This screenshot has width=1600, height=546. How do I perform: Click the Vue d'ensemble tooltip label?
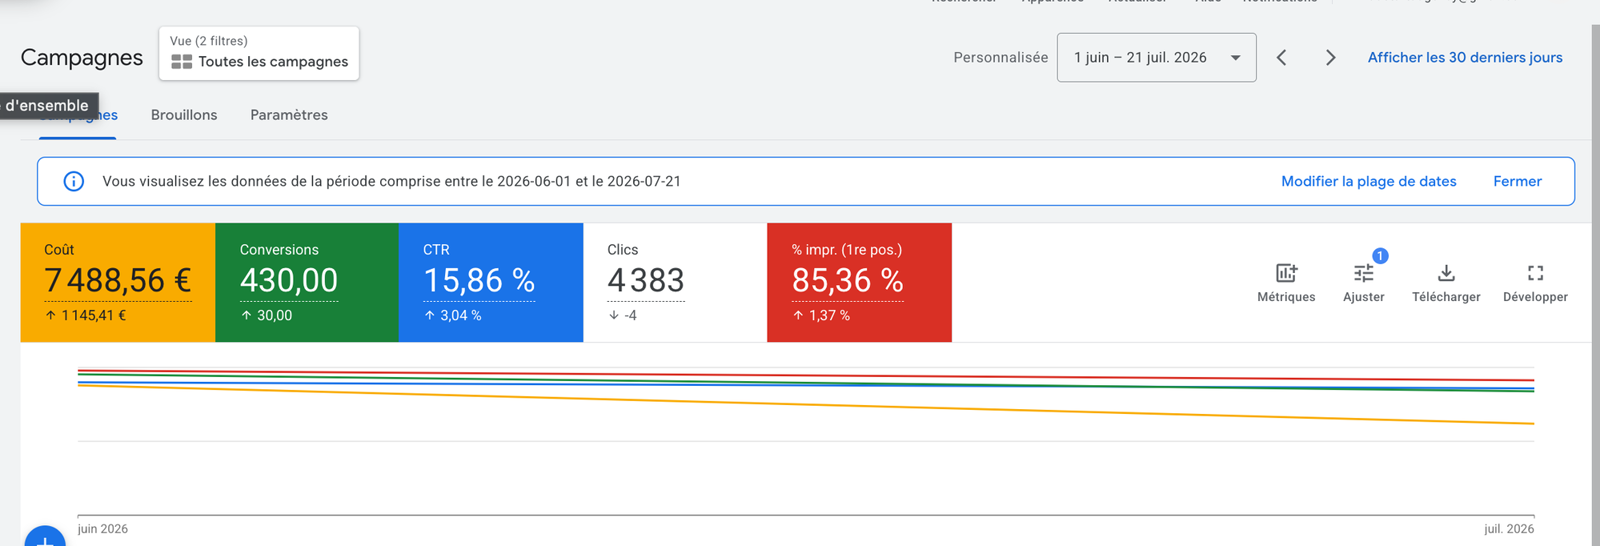48,105
